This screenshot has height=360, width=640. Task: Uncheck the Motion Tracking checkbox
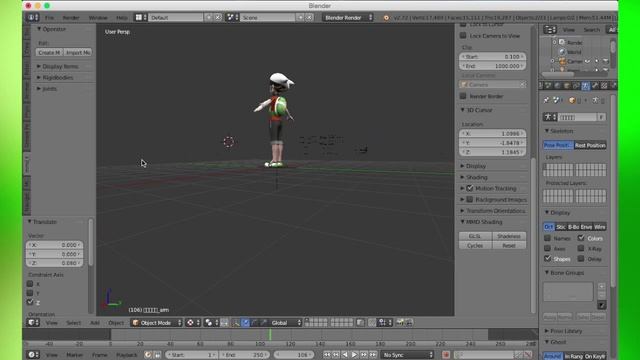[x=470, y=188]
